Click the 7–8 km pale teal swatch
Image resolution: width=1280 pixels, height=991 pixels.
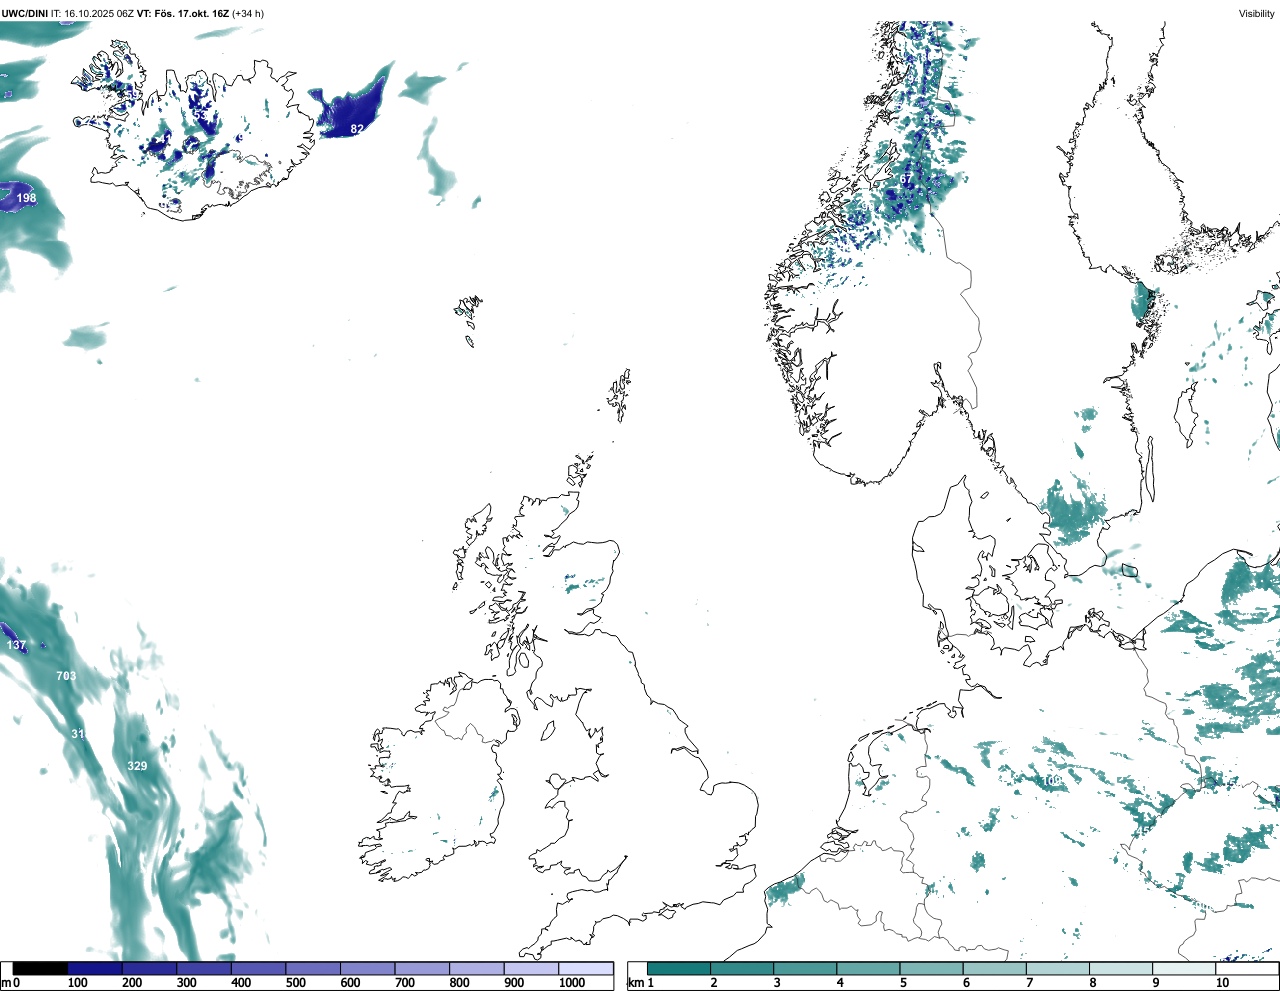pyautogui.click(x=1057, y=968)
